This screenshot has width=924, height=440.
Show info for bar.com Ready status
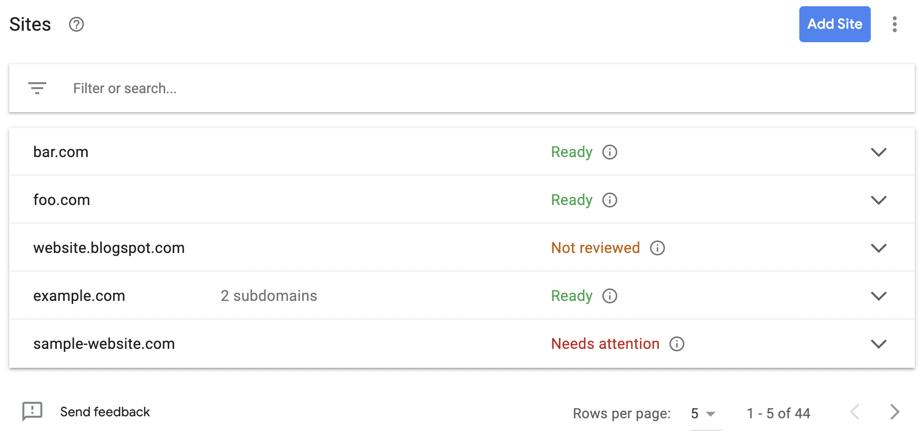(610, 153)
